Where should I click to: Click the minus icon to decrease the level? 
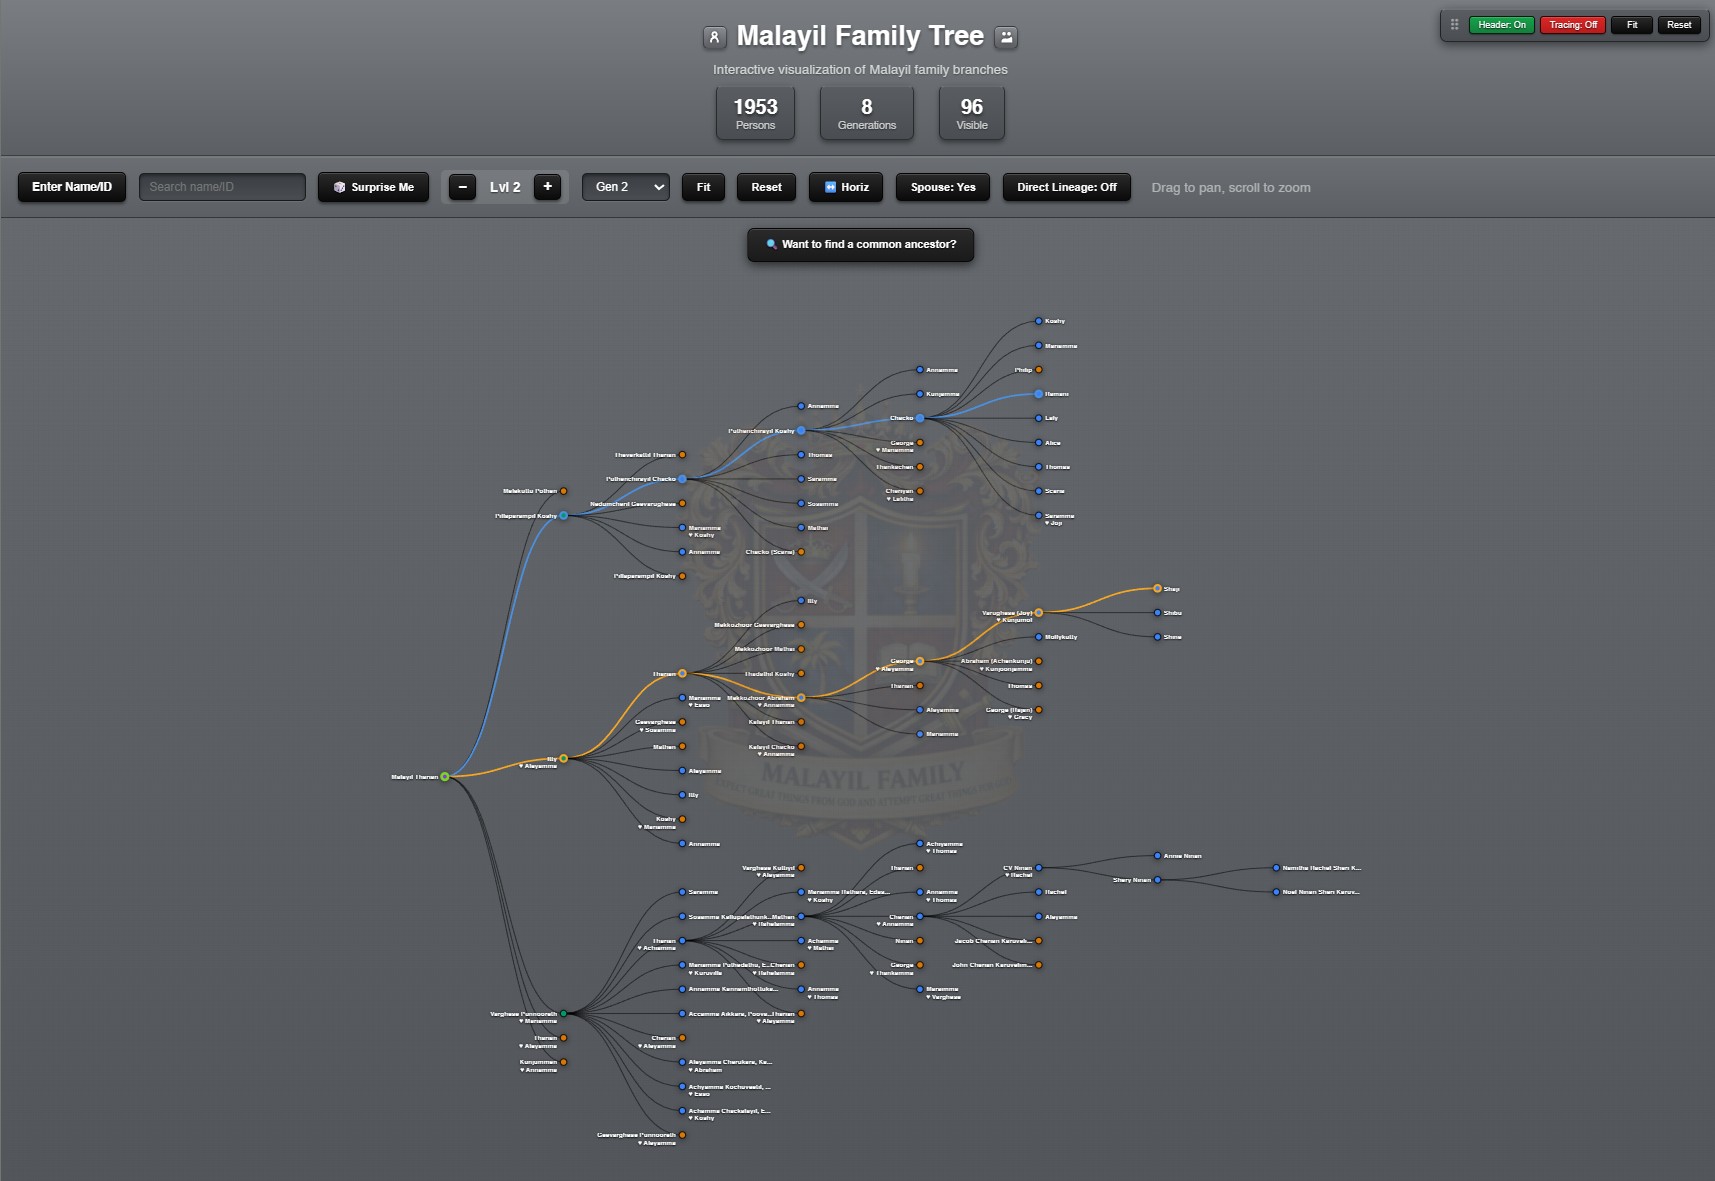click(461, 186)
